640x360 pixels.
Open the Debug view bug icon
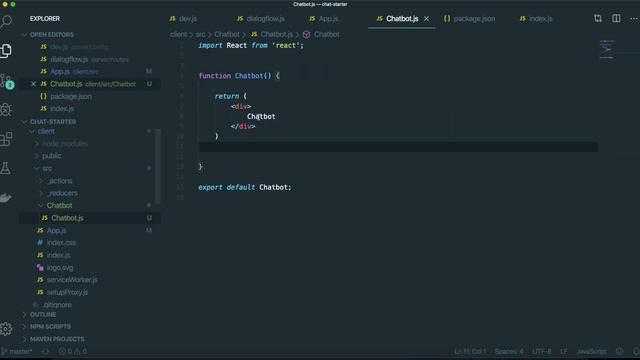tap(6, 109)
